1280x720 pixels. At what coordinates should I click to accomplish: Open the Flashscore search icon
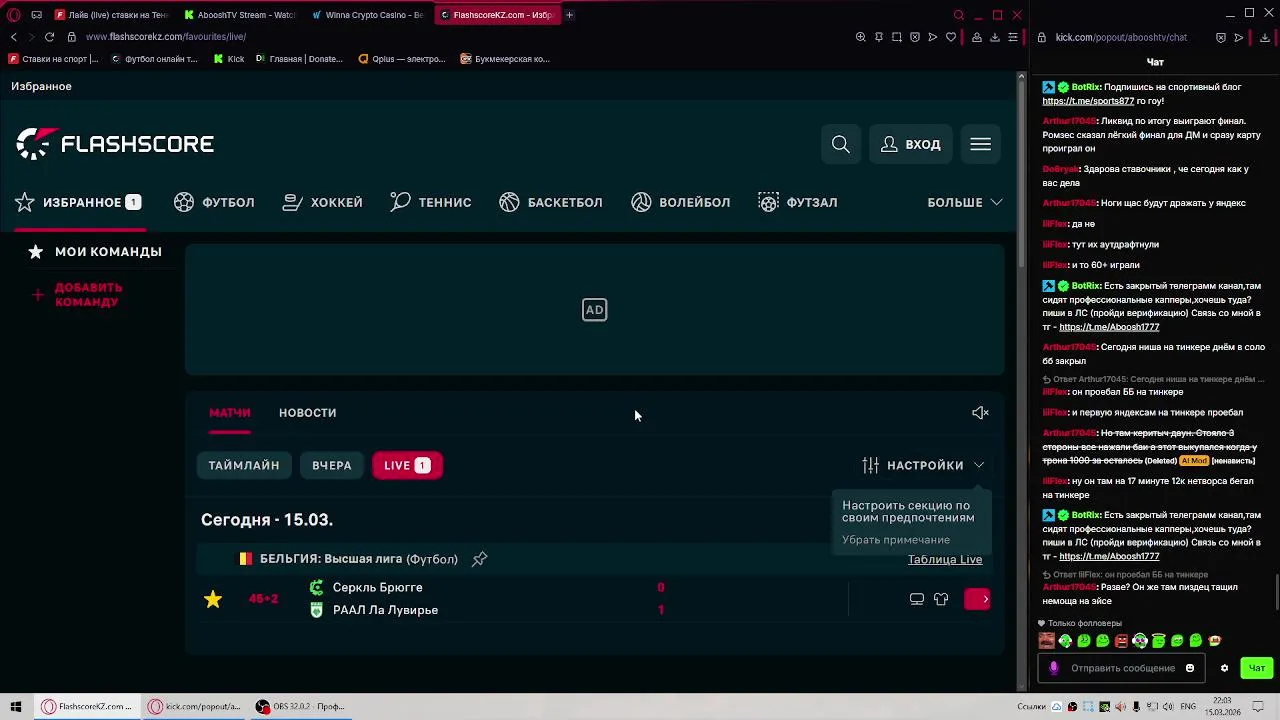[x=841, y=145]
